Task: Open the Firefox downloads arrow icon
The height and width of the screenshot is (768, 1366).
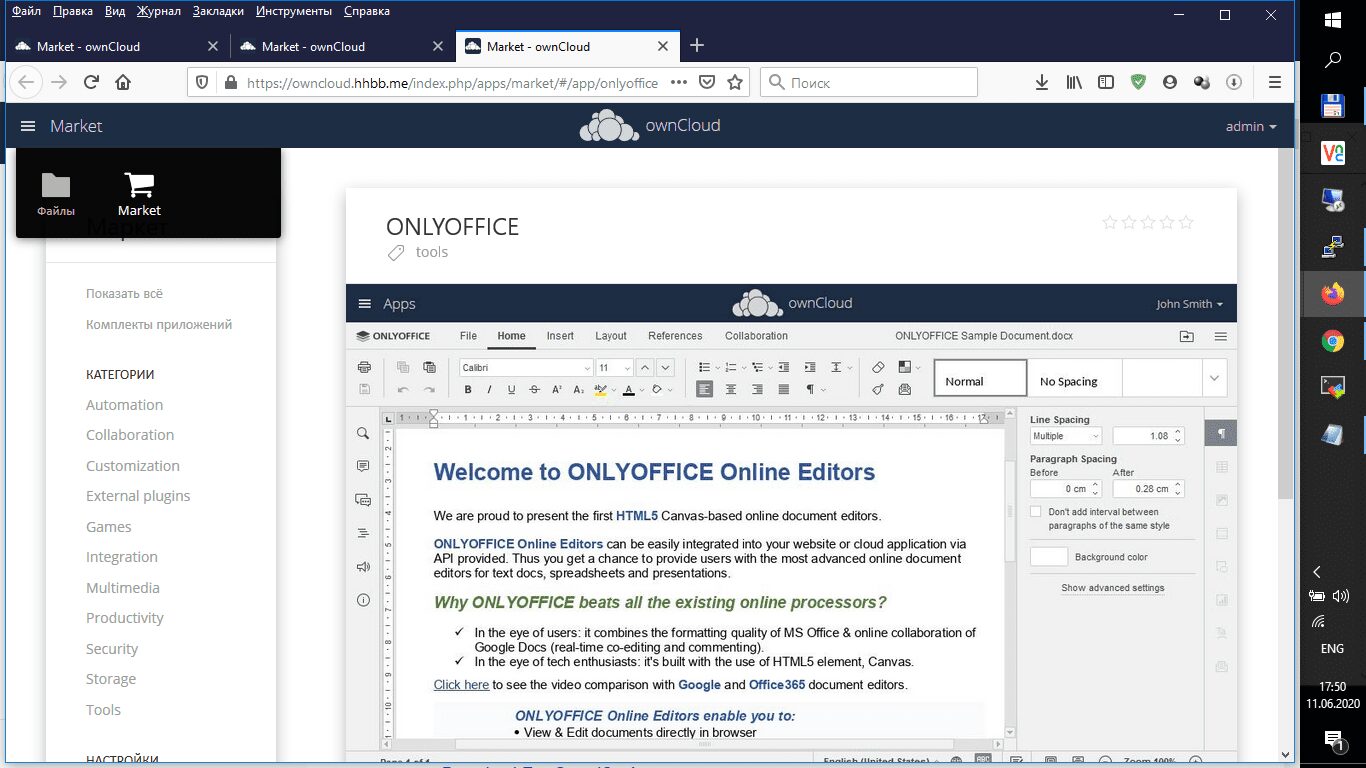Action: click(1041, 83)
